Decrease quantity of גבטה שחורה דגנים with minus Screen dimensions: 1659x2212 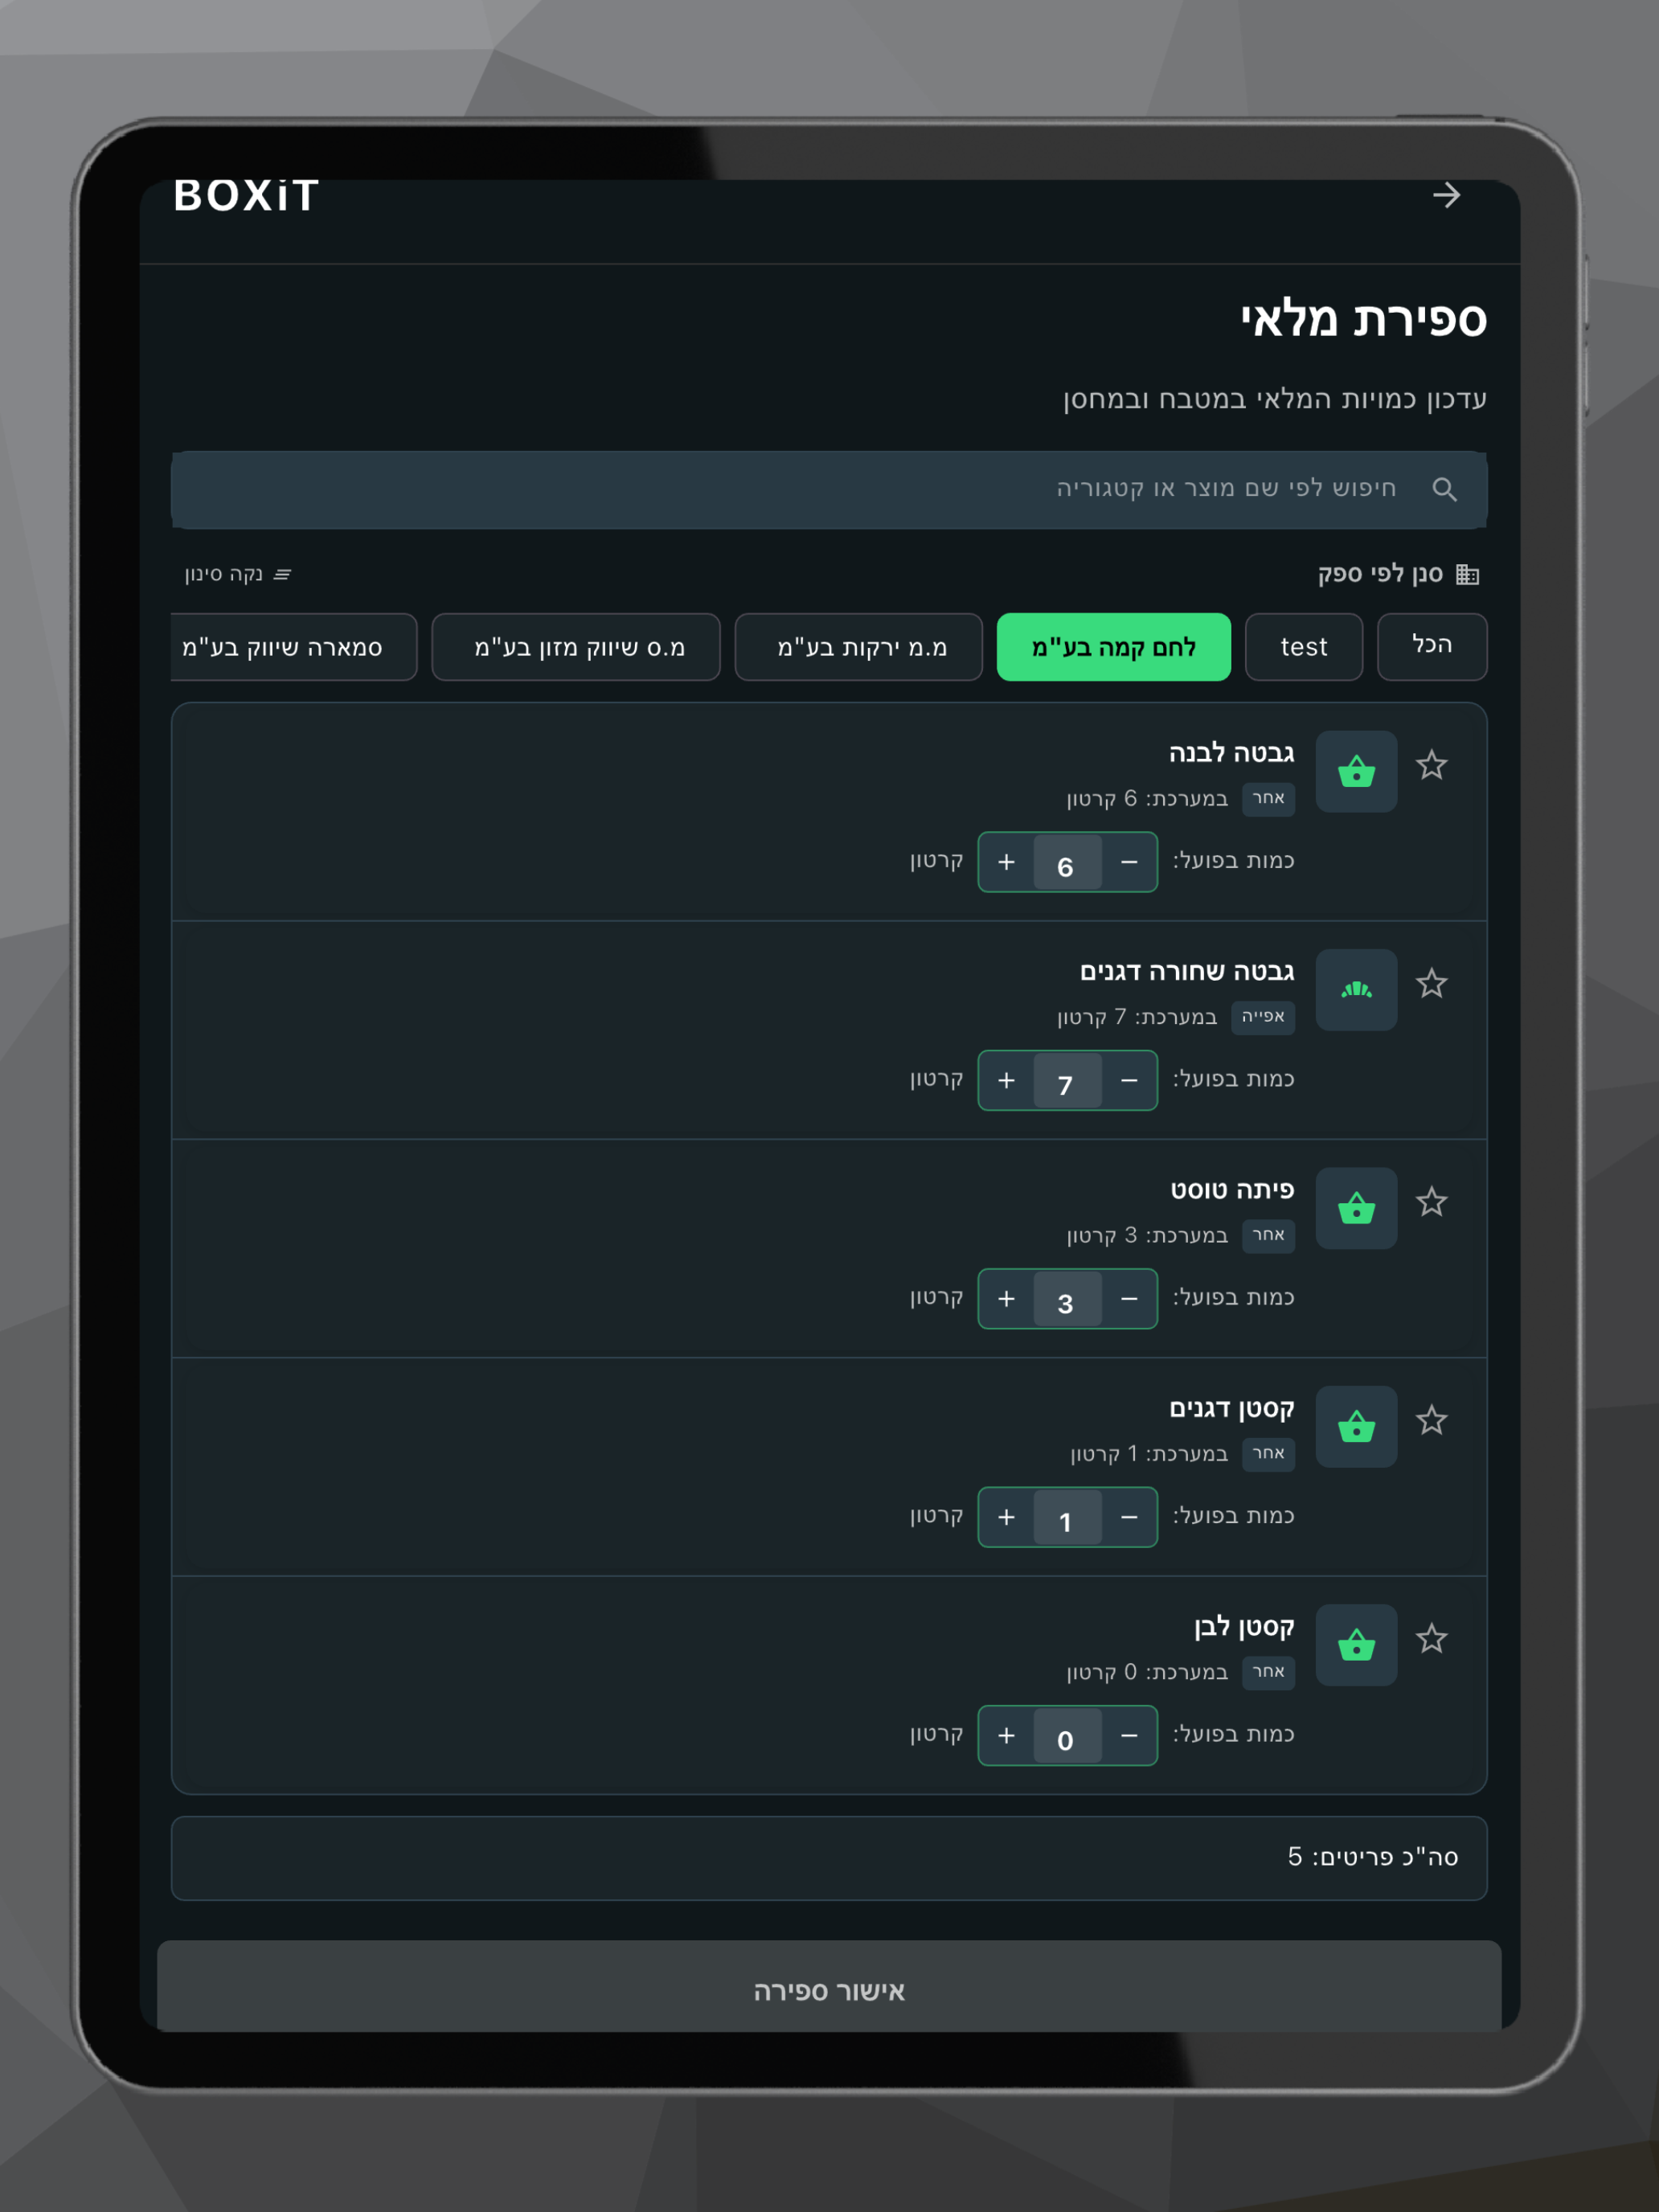(x=1129, y=1080)
